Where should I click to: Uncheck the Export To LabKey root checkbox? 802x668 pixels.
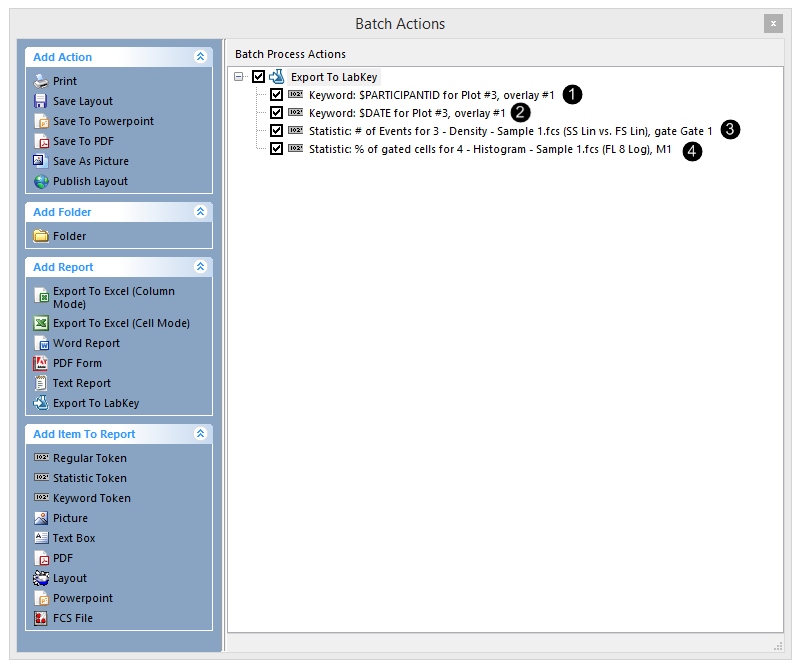click(x=259, y=76)
